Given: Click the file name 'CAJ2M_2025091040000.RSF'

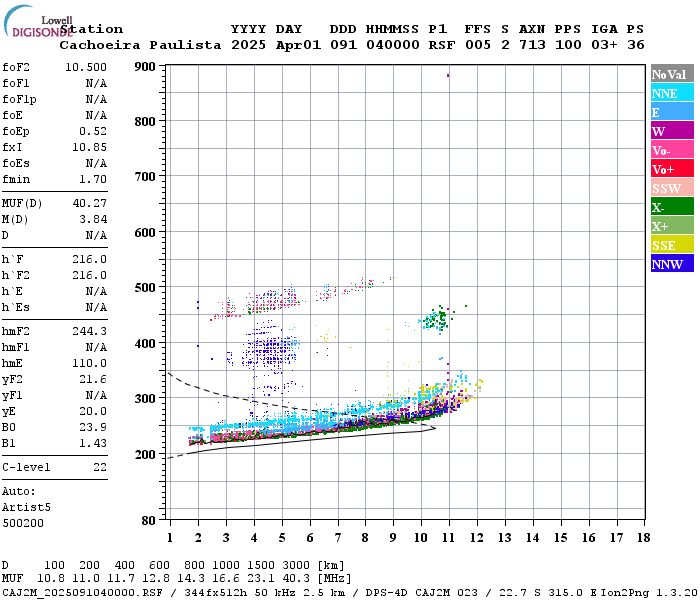Looking at the screenshot, I should tap(83, 593).
